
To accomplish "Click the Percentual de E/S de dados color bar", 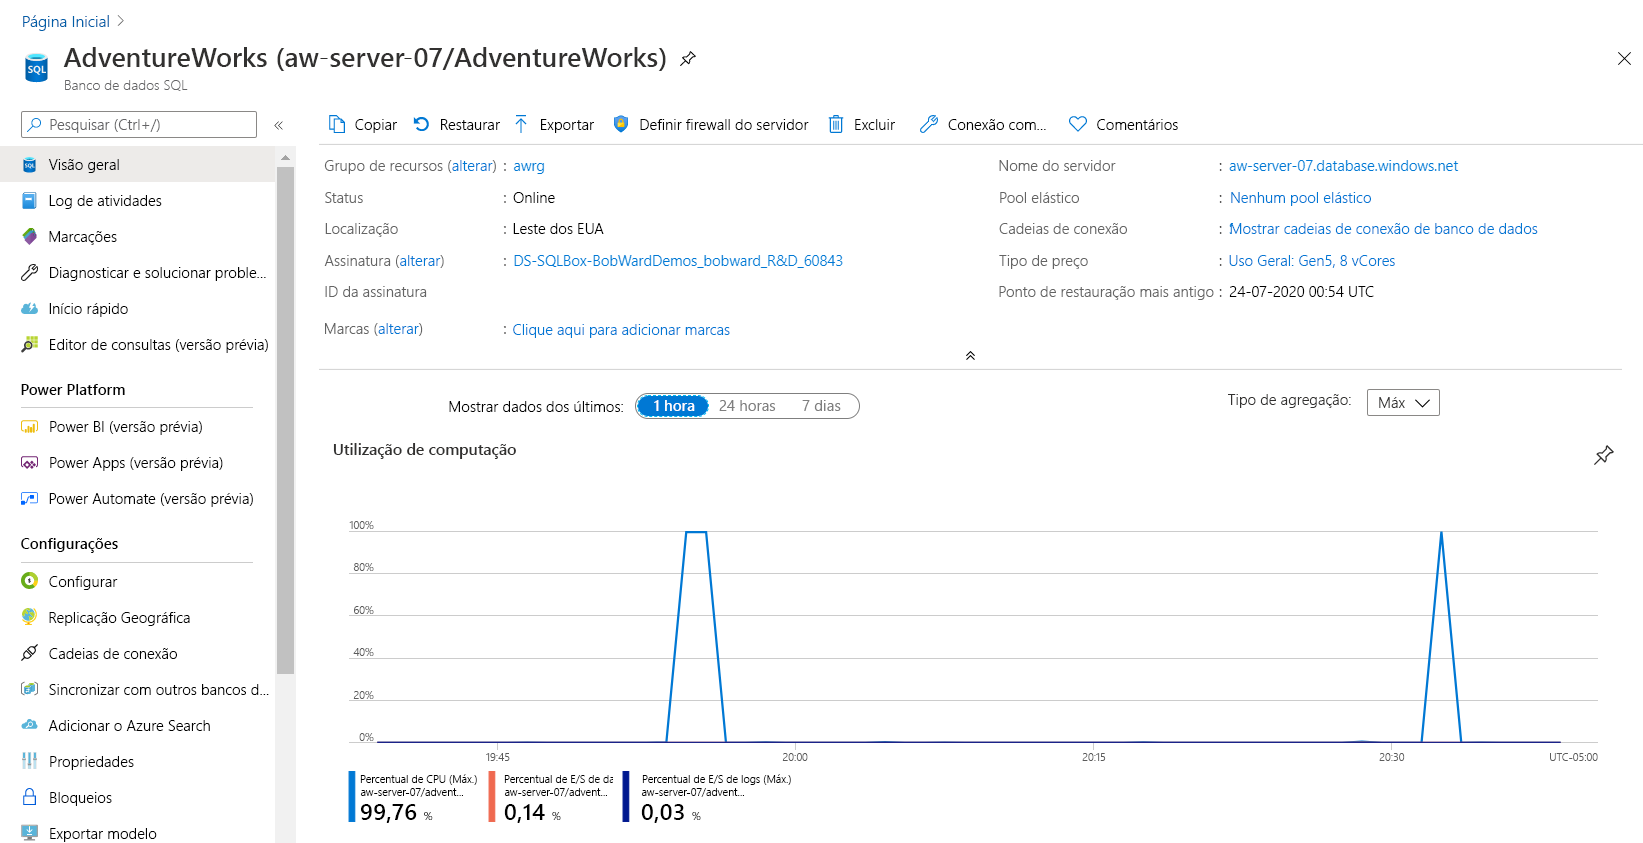I will [492, 796].
